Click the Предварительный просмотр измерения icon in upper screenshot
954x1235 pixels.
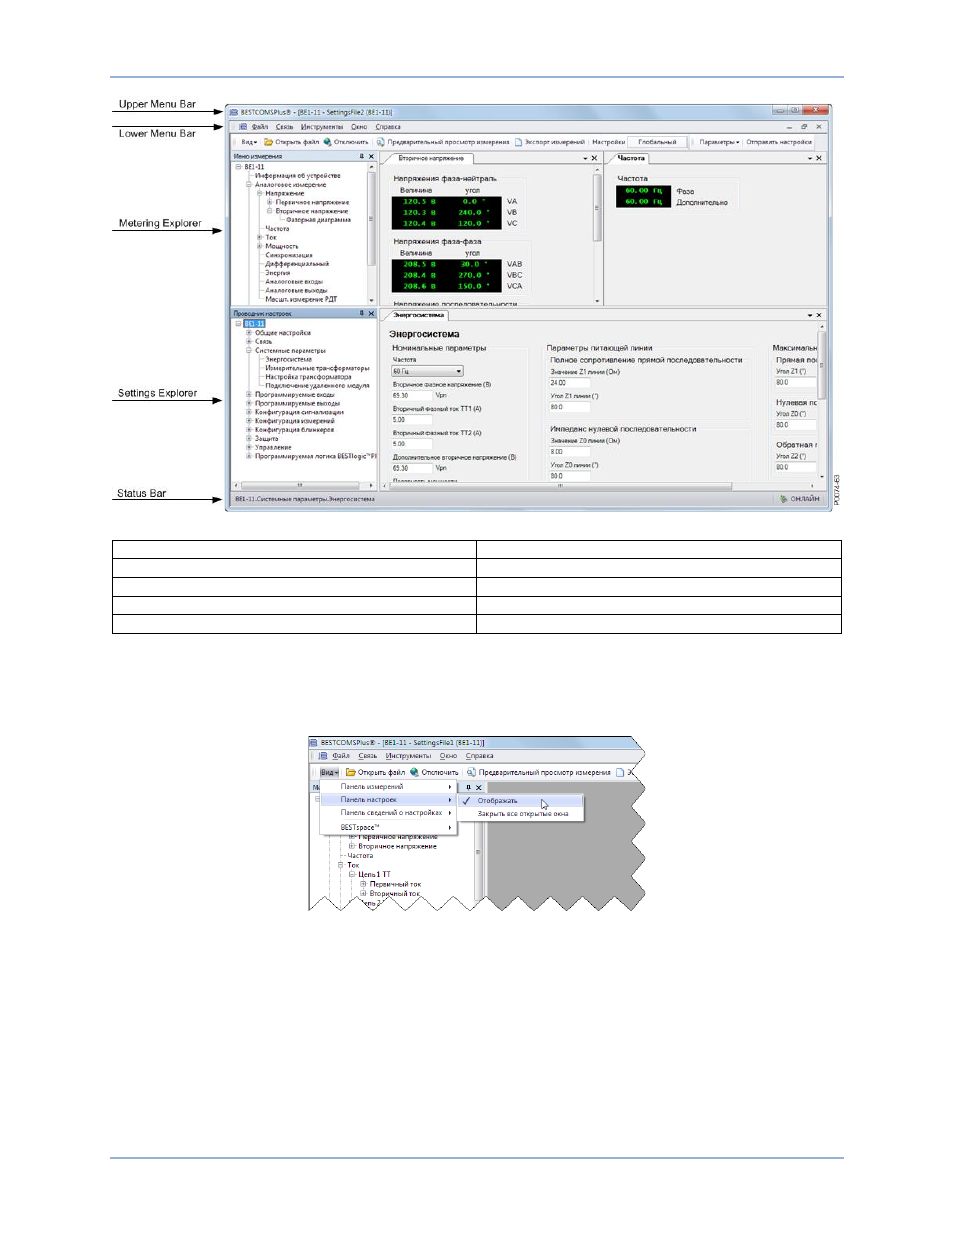pos(381,142)
